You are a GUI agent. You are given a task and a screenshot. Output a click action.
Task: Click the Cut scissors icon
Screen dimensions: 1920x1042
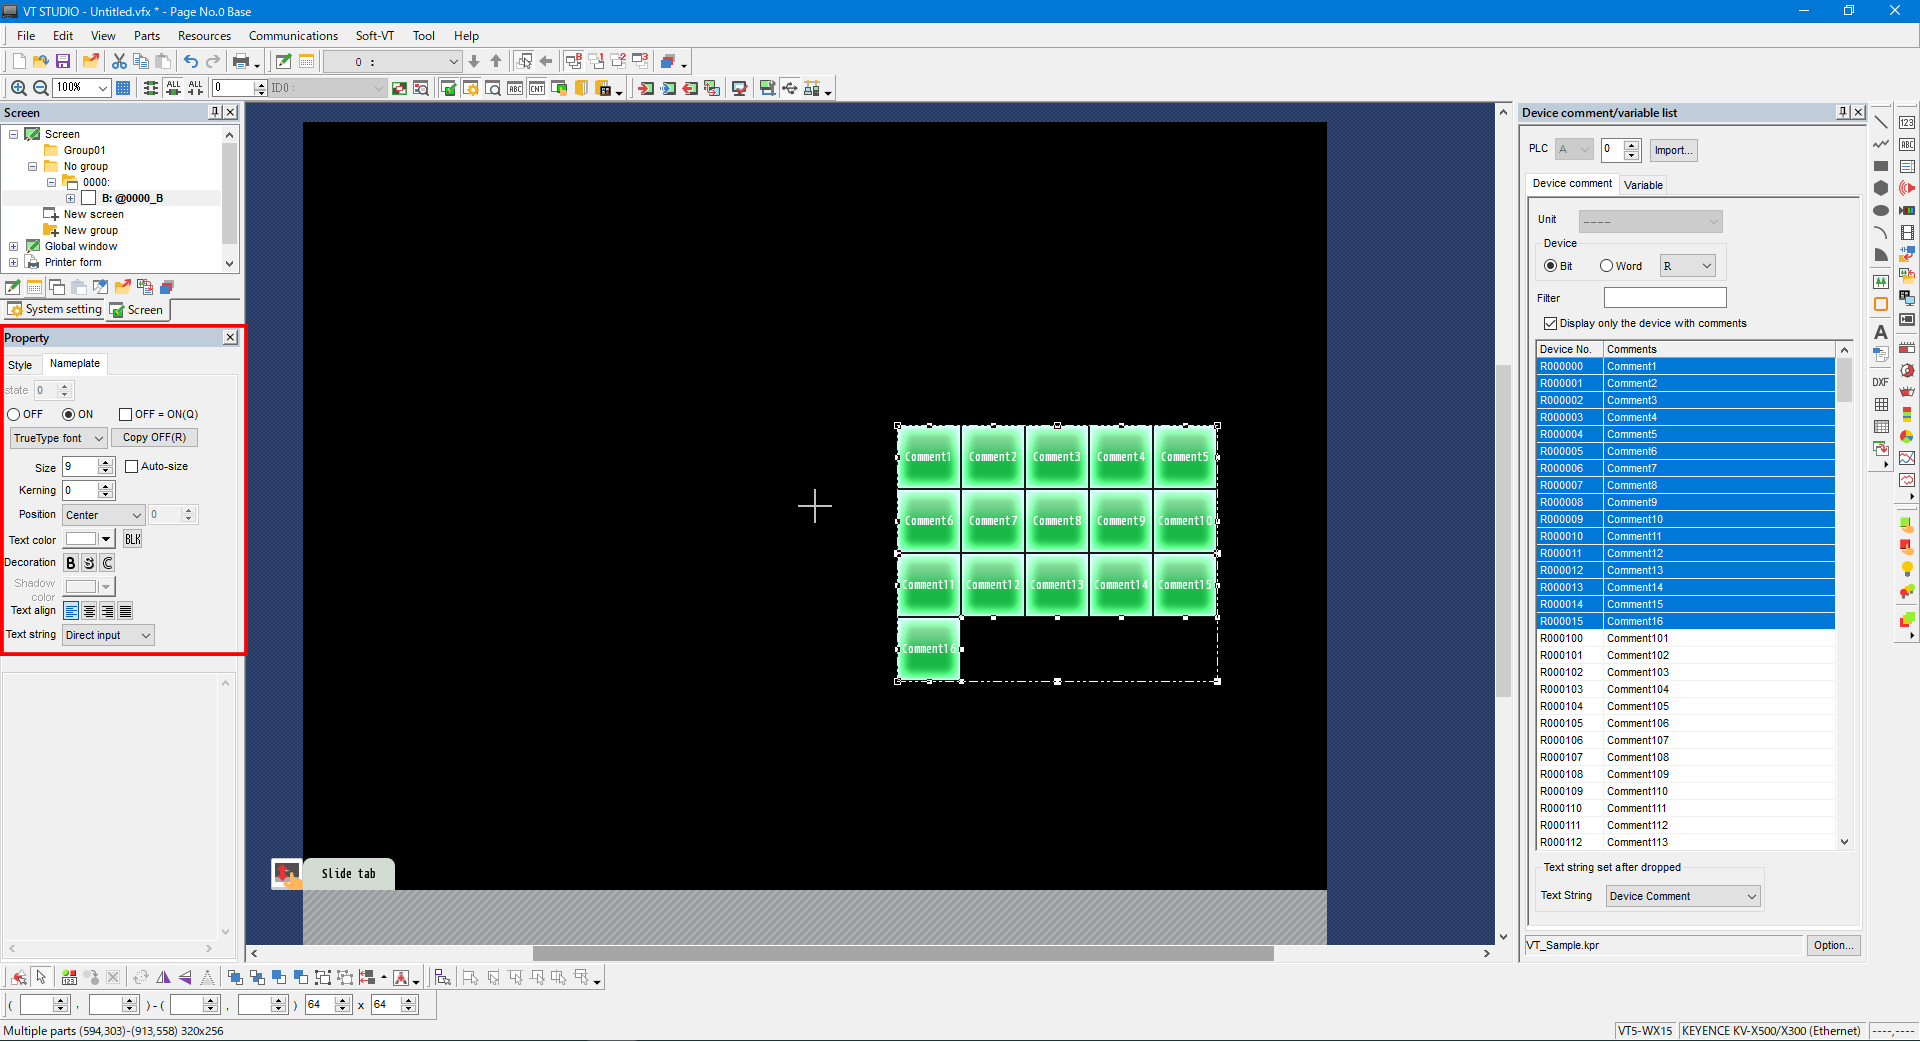click(119, 62)
